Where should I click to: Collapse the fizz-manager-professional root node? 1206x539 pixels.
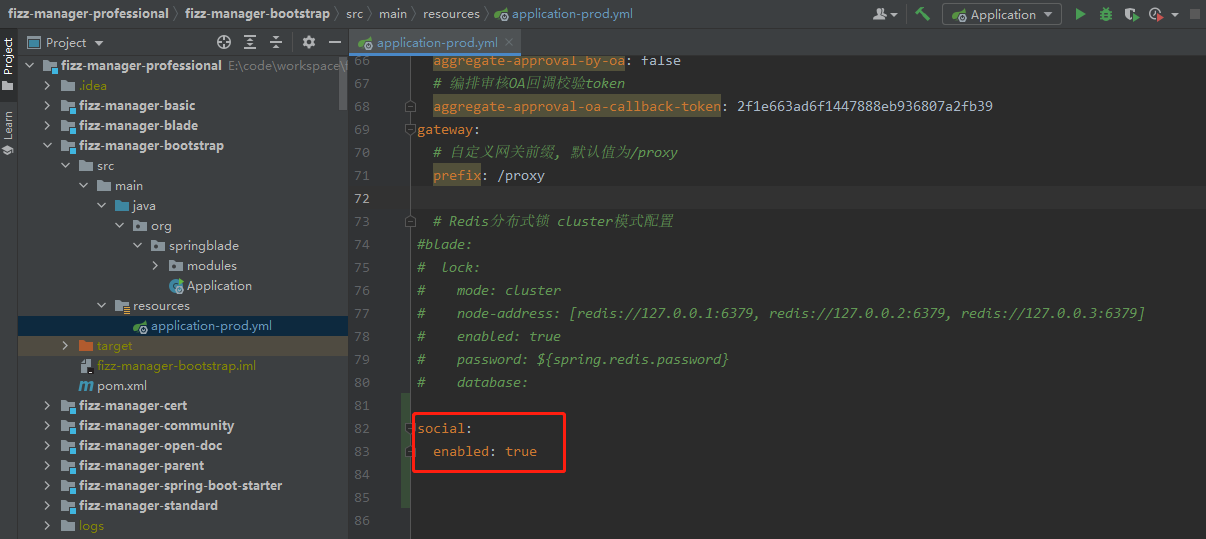point(29,66)
